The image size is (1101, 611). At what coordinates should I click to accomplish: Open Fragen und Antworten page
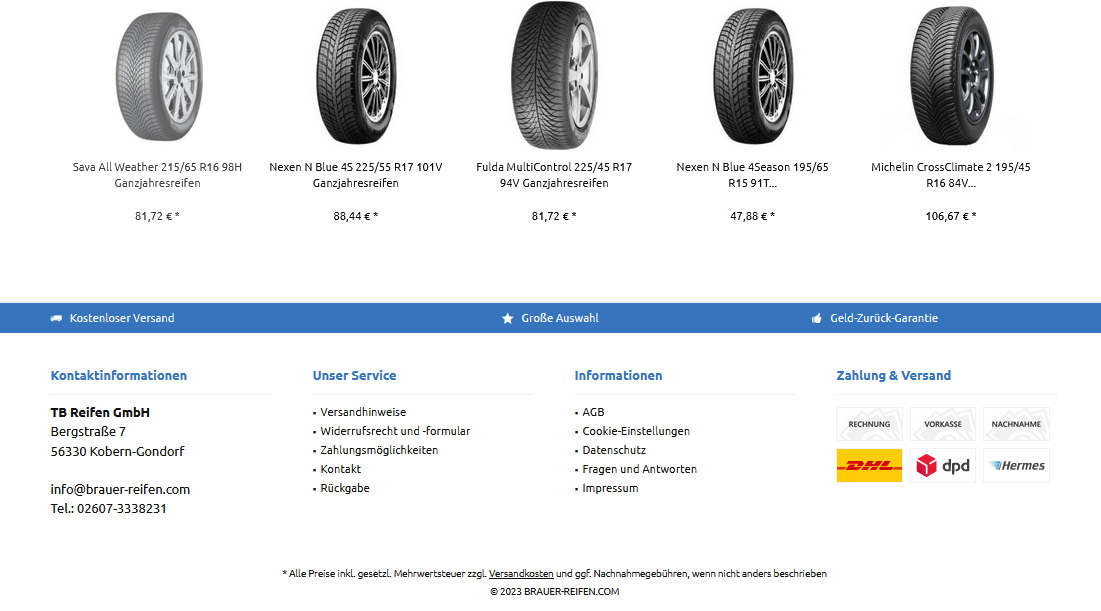[640, 469]
